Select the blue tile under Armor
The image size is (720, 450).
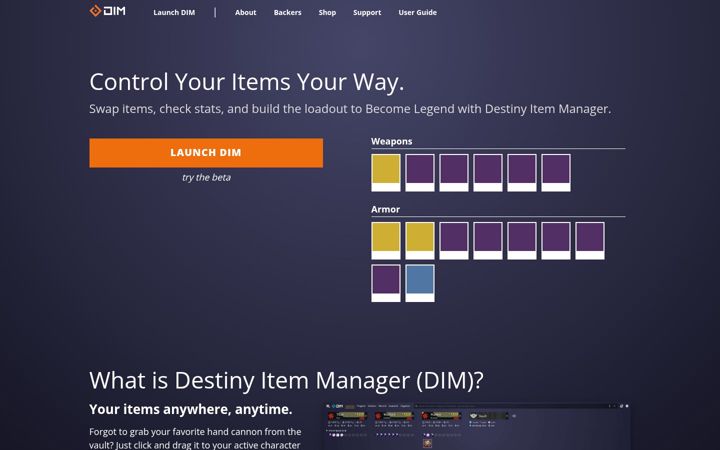point(420,283)
